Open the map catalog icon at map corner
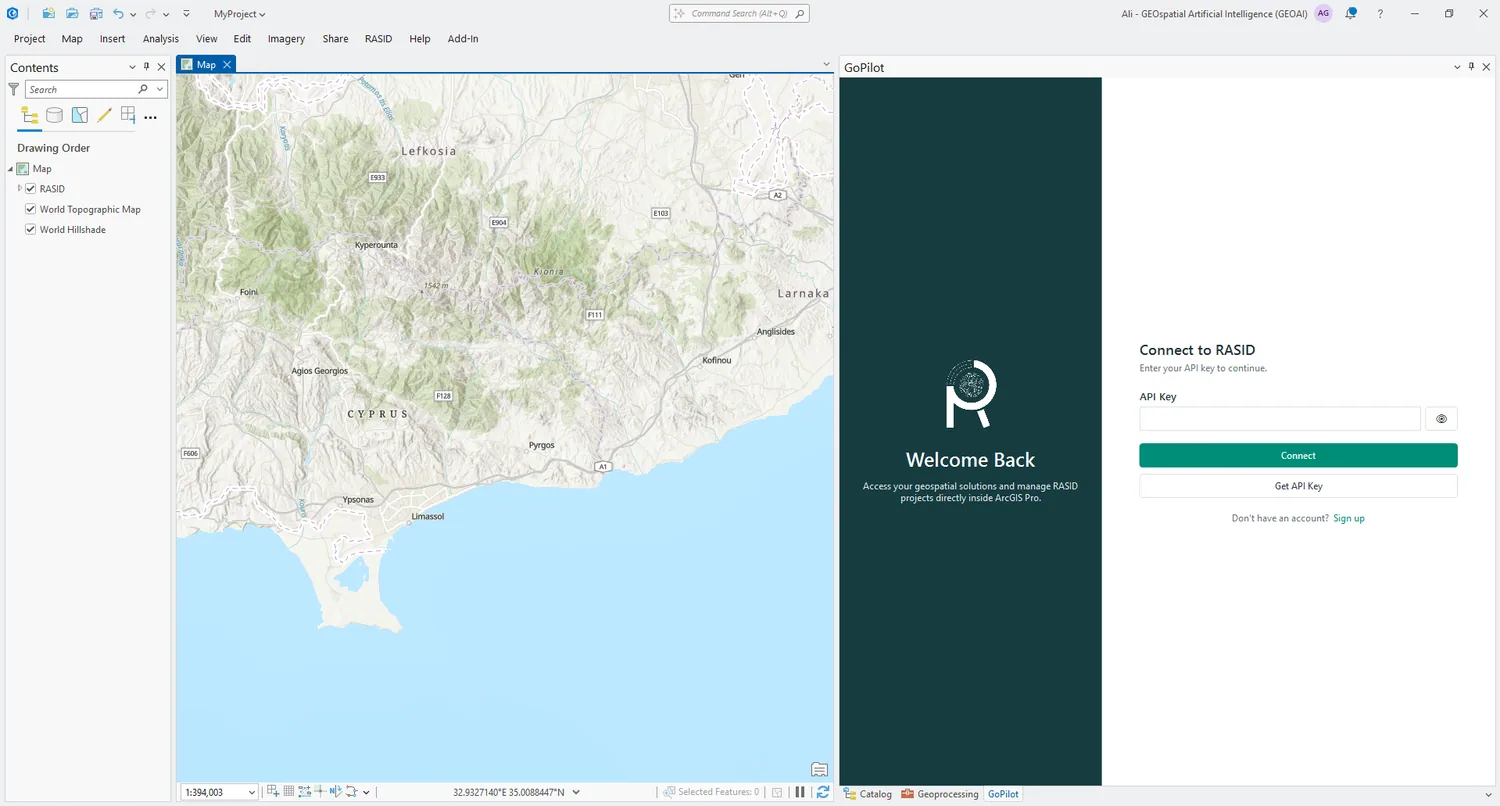 (820, 769)
